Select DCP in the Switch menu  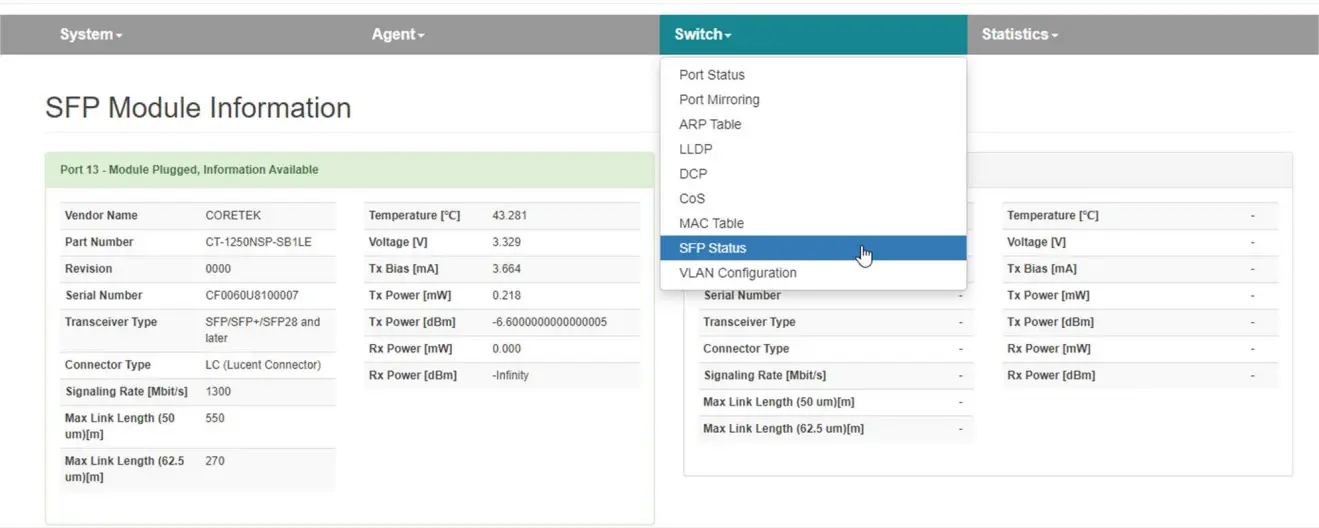tap(813, 174)
